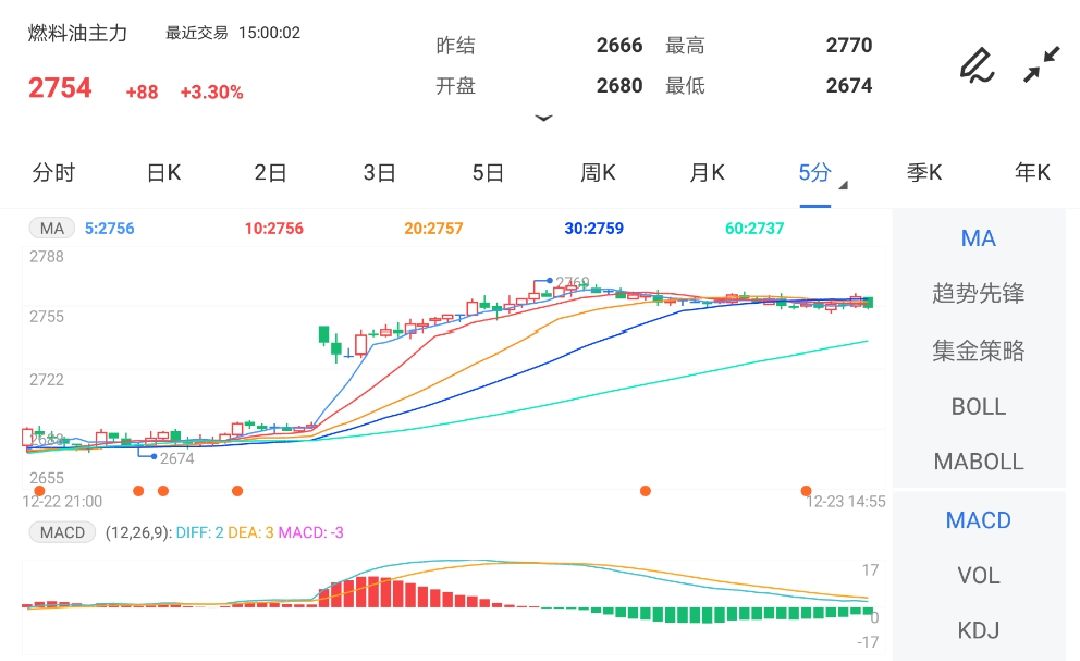
Task: Switch to 周K tab
Action: coord(598,173)
